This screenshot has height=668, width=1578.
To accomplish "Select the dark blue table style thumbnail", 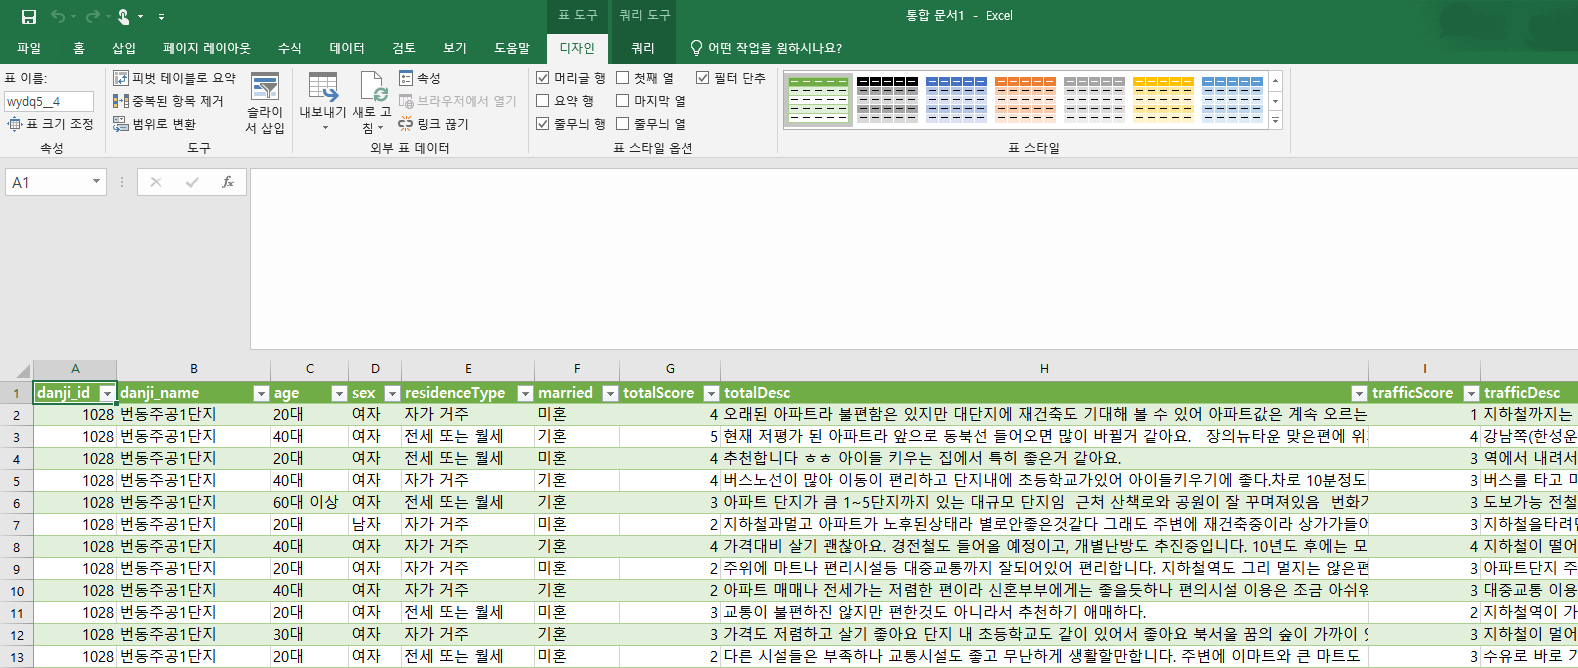I will click(x=956, y=99).
